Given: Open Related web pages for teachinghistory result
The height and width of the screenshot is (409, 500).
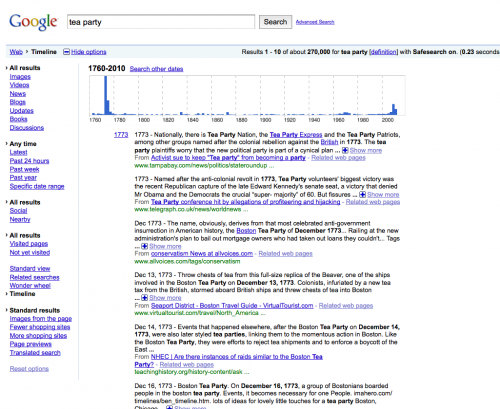Looking at the screenshot, I should [x=186, y=365].
